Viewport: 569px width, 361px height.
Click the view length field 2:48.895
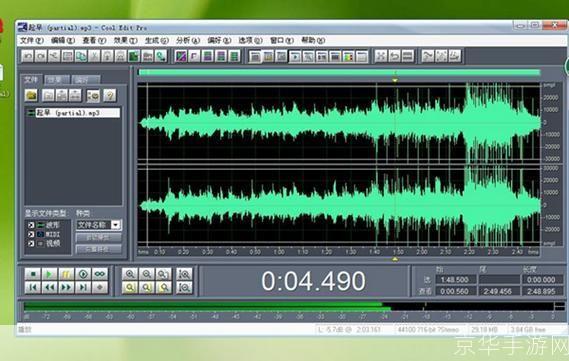pos(542,291)
